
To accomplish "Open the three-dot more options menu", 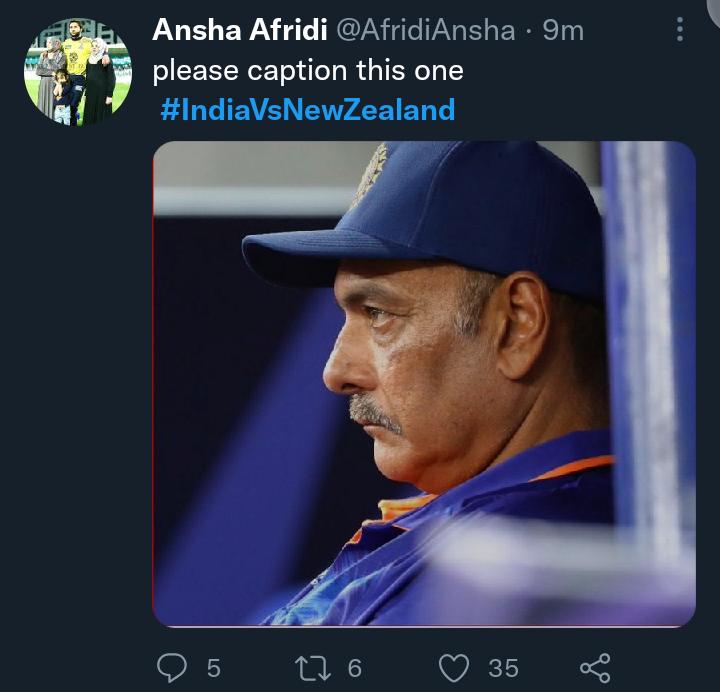I will tap(680, 29).
